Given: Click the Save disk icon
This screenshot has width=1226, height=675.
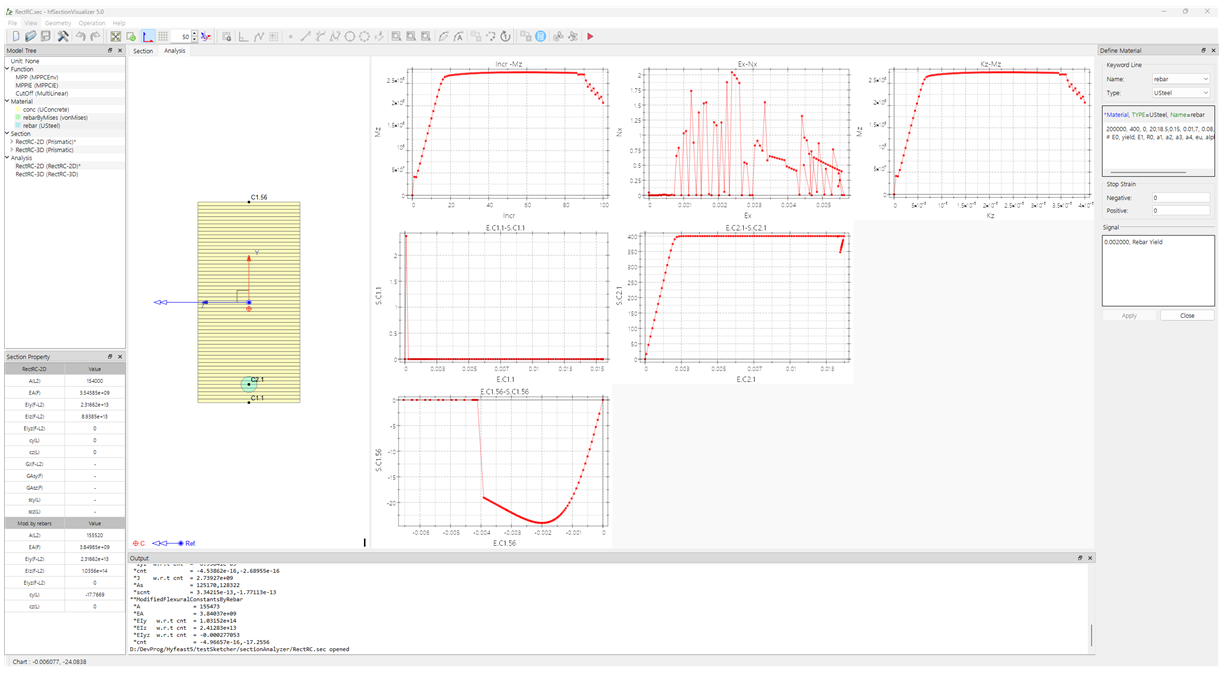Looking at the screenshot, I should (x=45, y=36).
